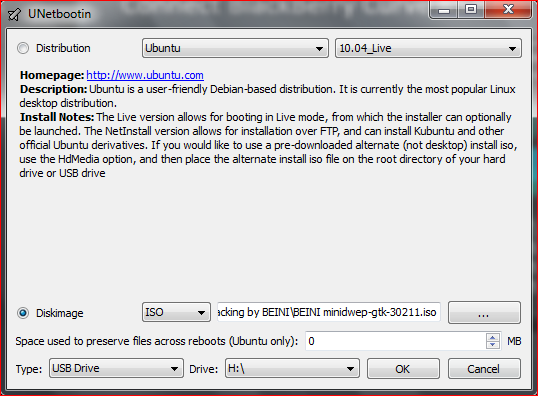Screen dimensions: 538x396
Task: Select the Distribution radio button
Action: (23, 48)
